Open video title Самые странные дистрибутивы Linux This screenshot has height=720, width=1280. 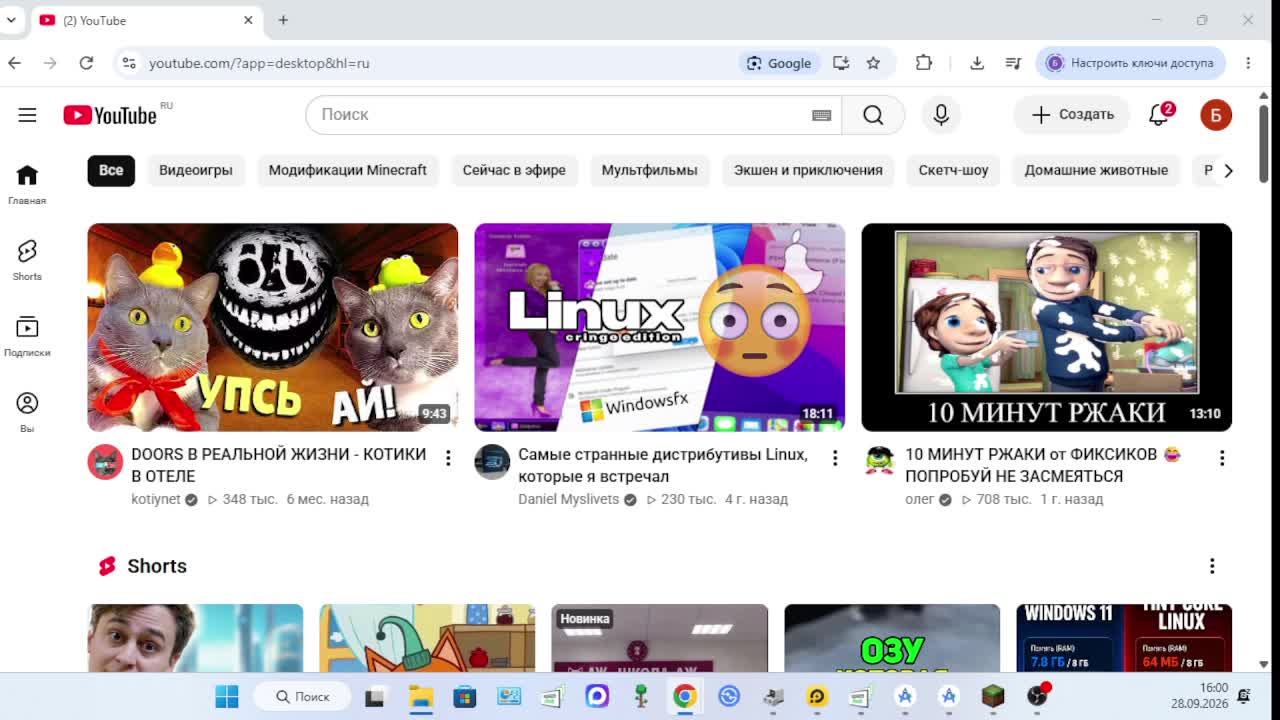tap(663, 465)
